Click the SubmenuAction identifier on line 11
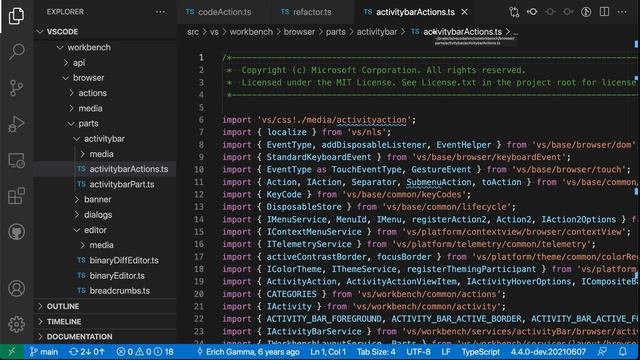 [x=439, y=182]
